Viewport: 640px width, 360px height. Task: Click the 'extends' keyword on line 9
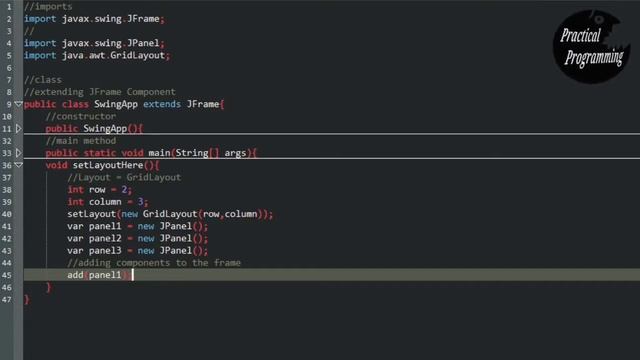pyautogui.click(x=162, y=104)
